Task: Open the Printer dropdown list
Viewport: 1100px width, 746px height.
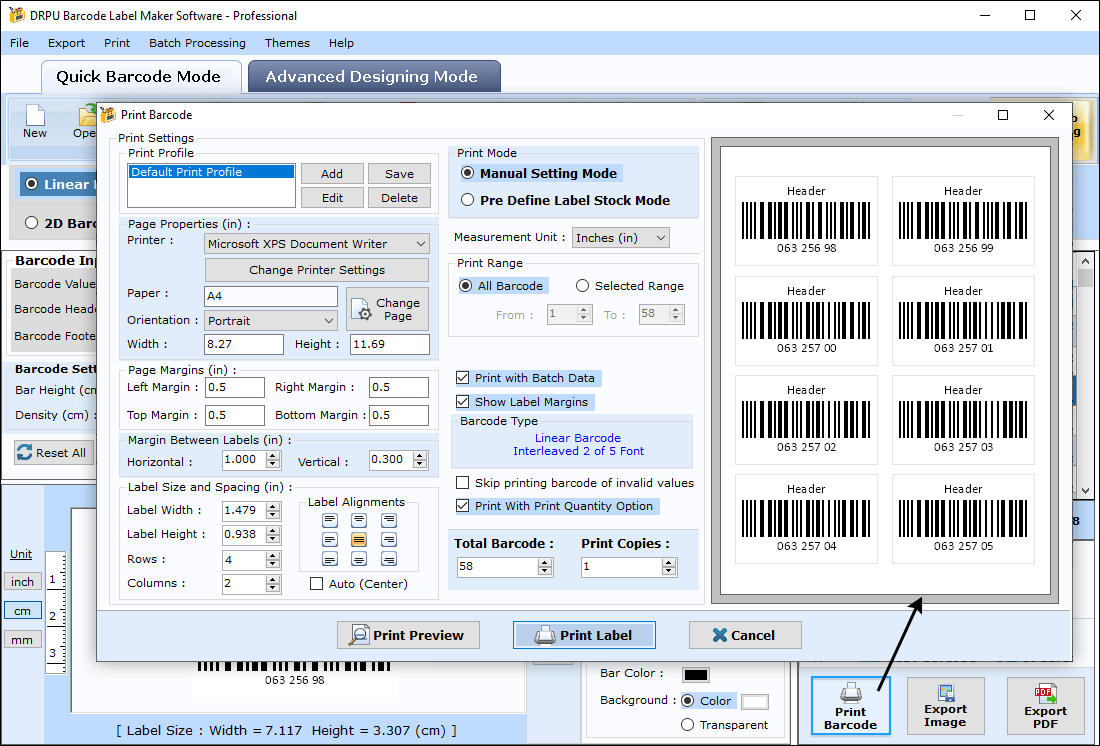Action: [317, 244]
